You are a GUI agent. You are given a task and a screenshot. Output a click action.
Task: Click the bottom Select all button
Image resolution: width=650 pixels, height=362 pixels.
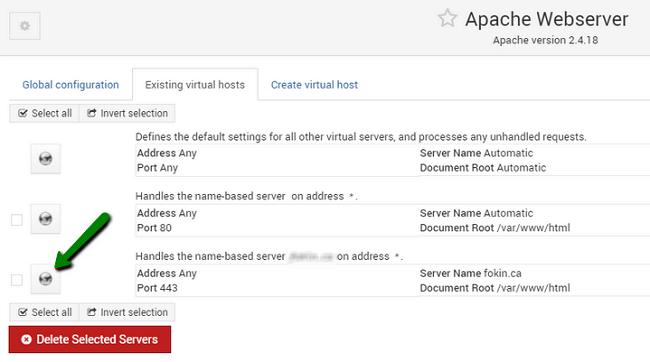pos(44,312)
